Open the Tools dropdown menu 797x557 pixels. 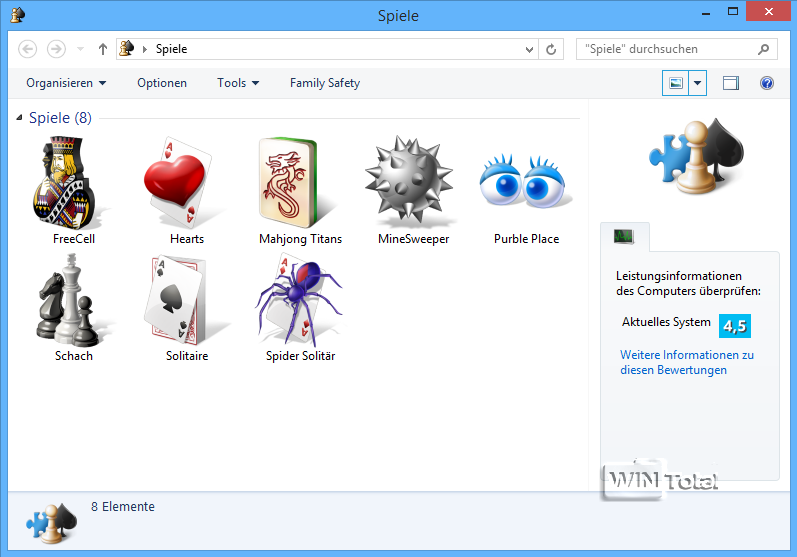238,83
